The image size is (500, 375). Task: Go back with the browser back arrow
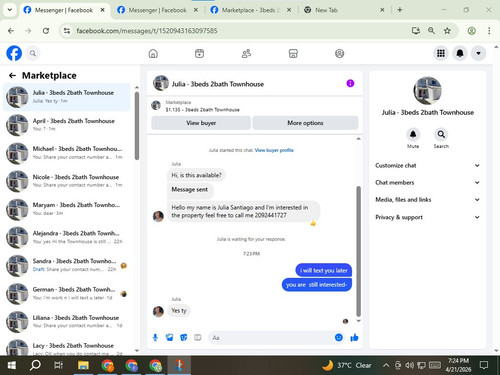[11, 31]
